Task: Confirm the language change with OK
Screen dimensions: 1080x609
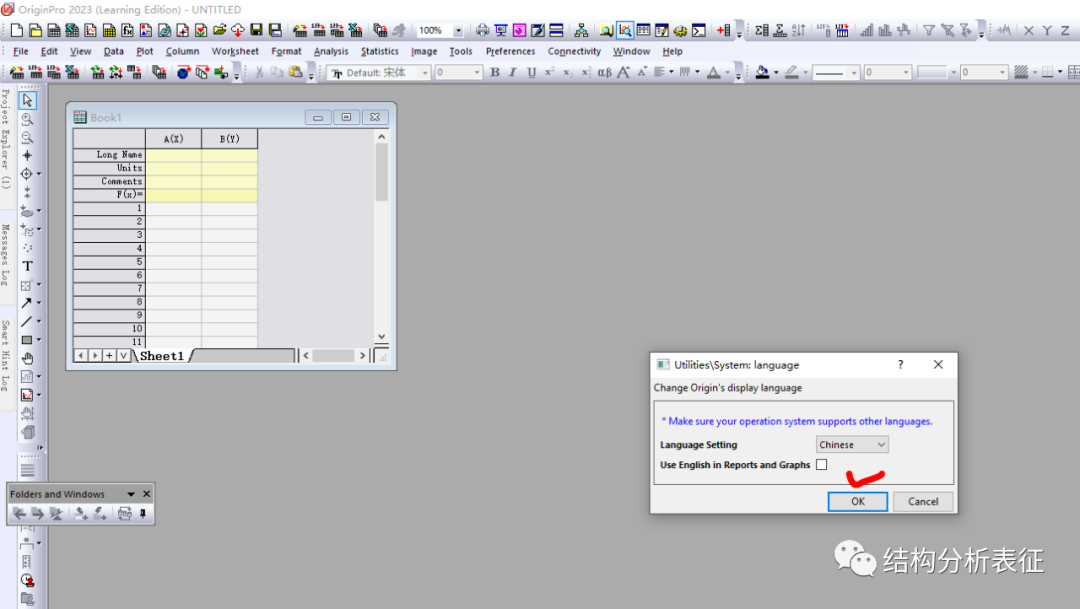Action: pos(858,502)
